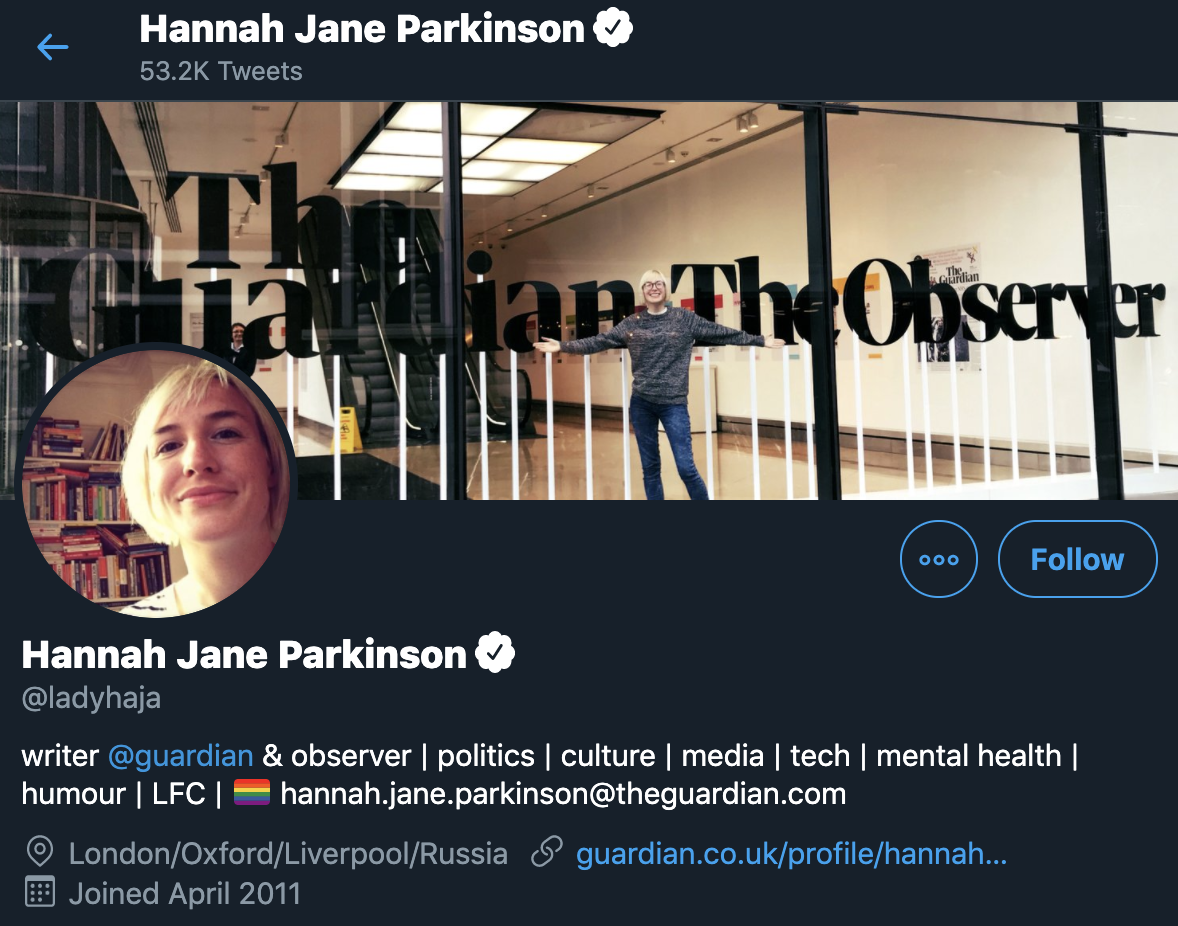Click the Joined April 2011 text

click(185, 894)
